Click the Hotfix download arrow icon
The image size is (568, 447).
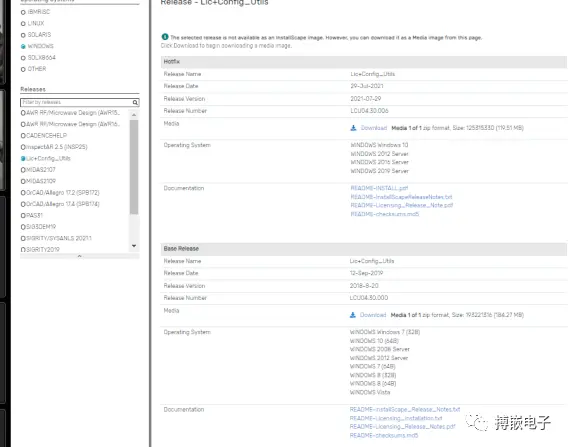point(354,128)
